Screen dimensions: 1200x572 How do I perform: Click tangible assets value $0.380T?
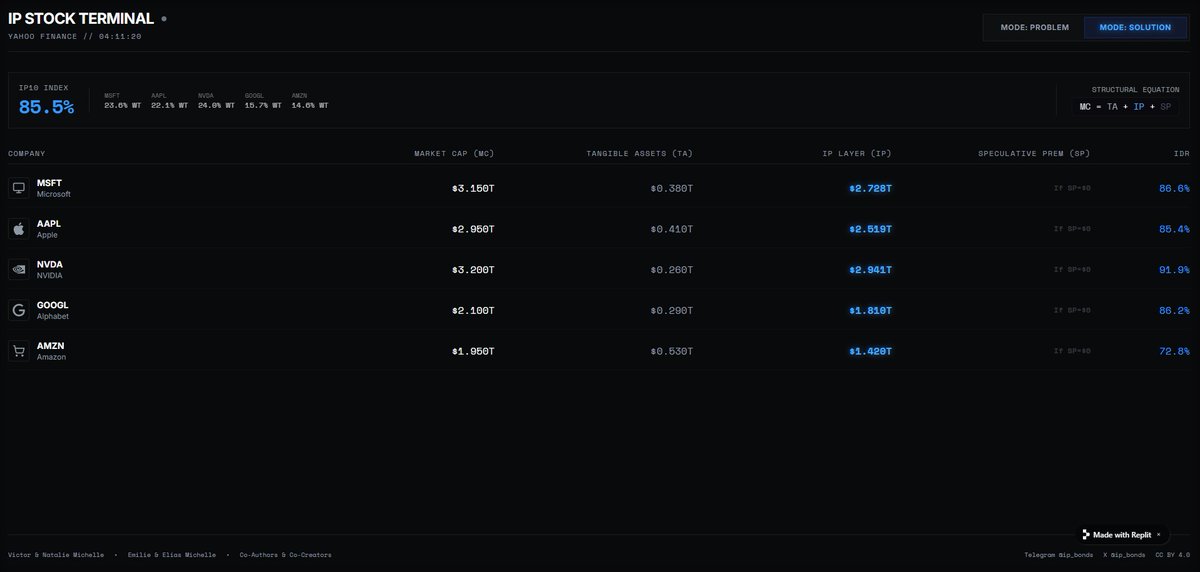click(x=672, y=188)
